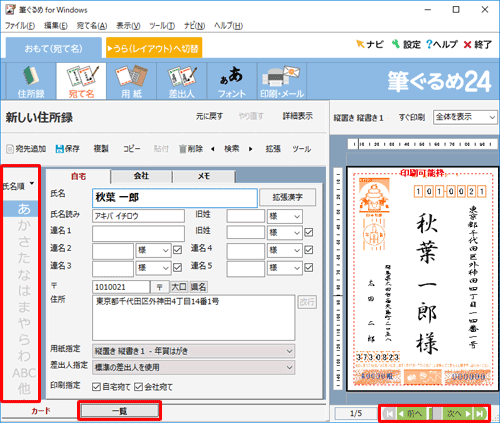The image size is (500, 423).
Task: Open 全体を表示 zoom dropdown
Action: click(x=465, y=117)
